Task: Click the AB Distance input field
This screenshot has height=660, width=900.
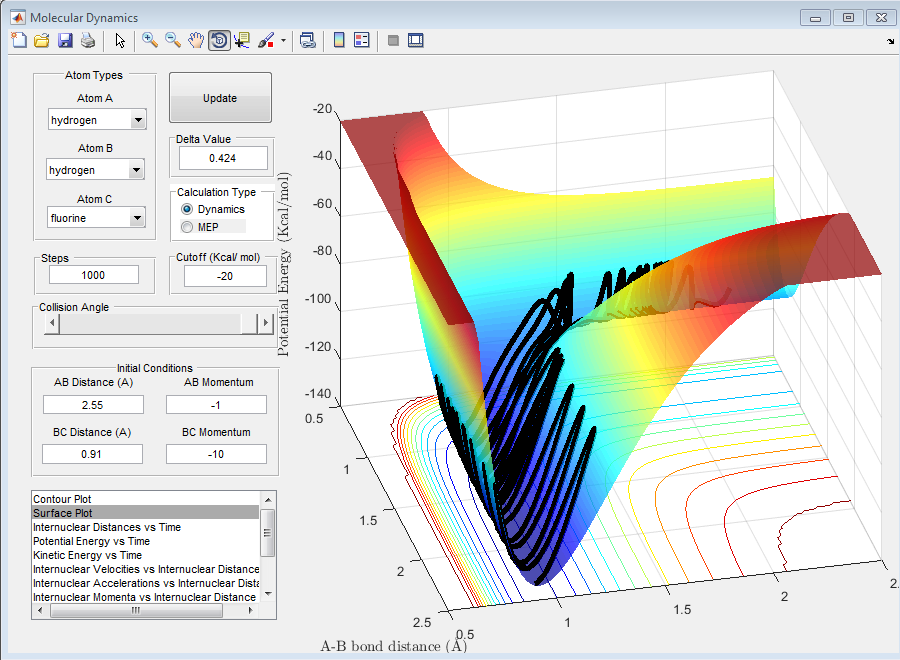Action: [x=93, y=404]
